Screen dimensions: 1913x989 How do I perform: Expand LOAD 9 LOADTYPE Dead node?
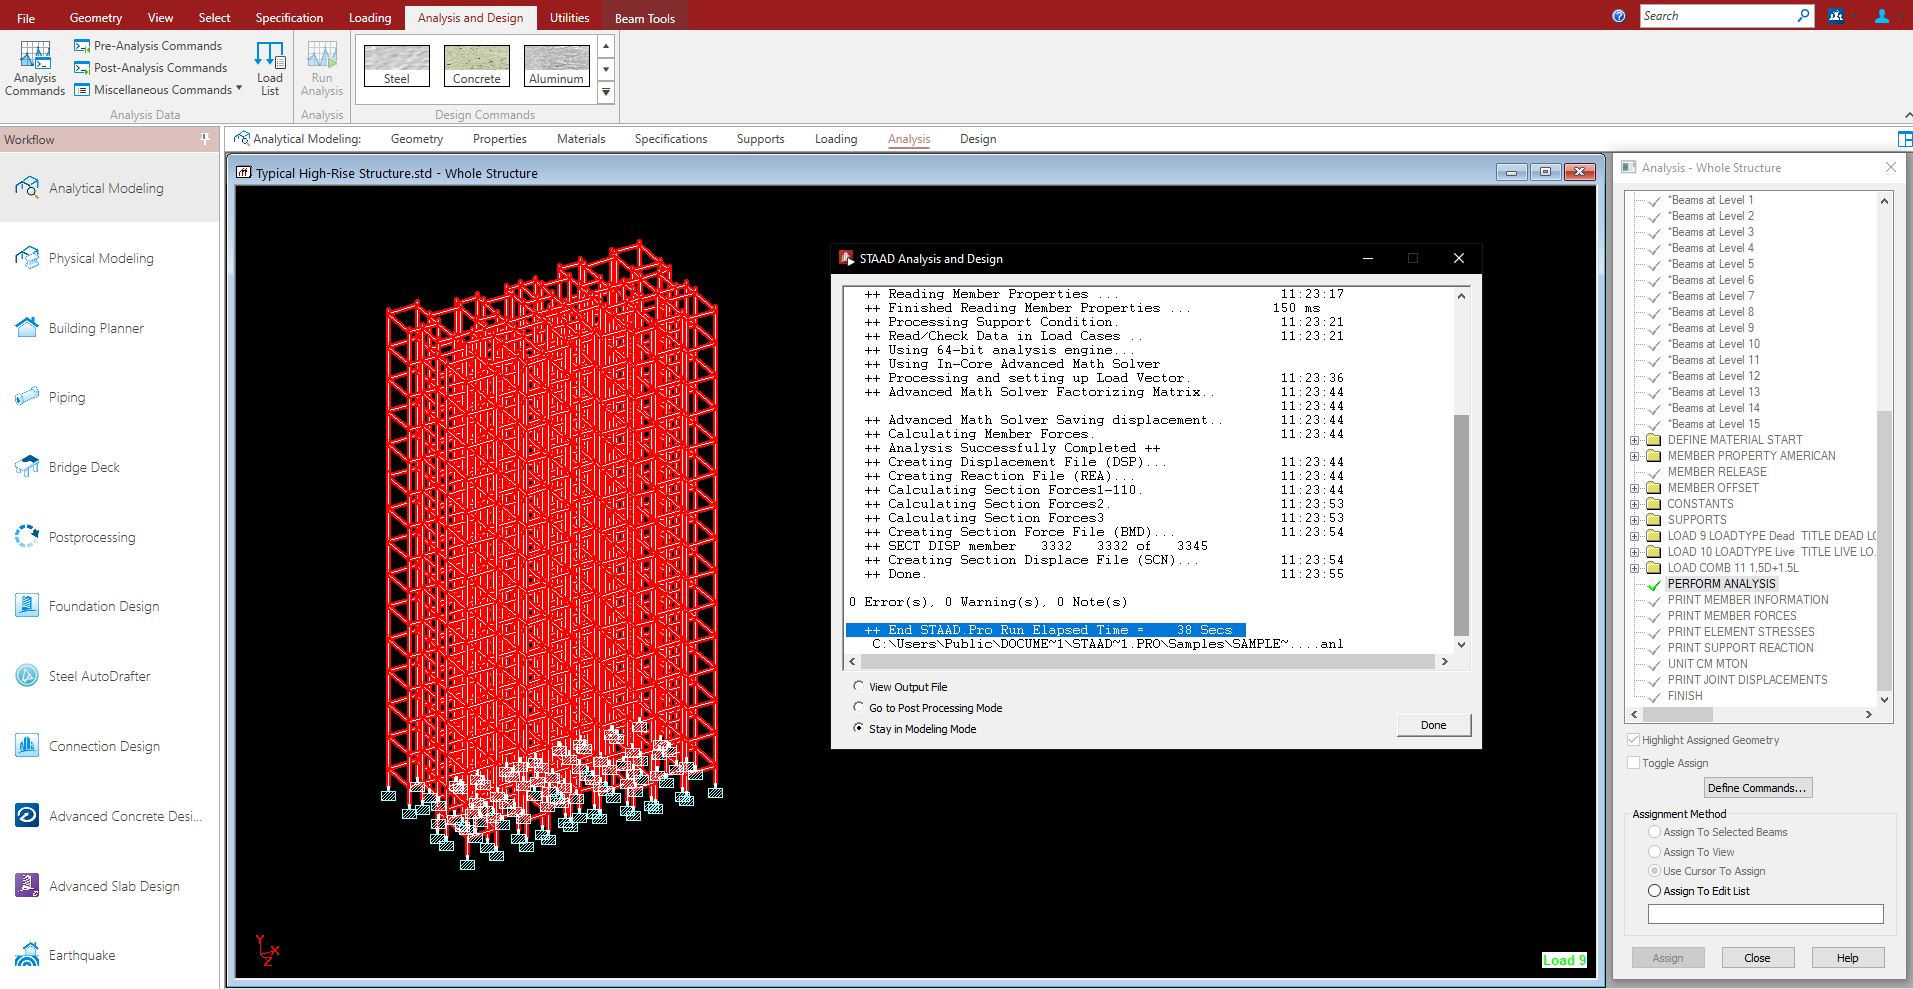point(1635,536)
